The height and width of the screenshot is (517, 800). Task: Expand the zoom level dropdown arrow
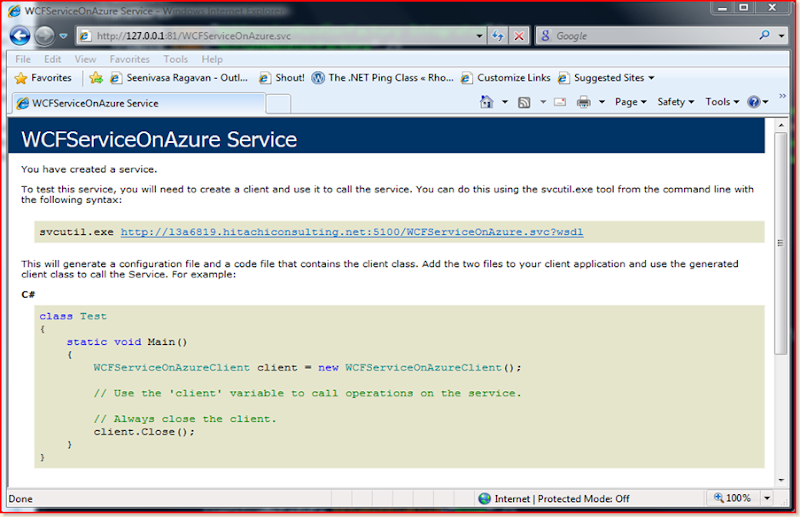click(767, 498)
